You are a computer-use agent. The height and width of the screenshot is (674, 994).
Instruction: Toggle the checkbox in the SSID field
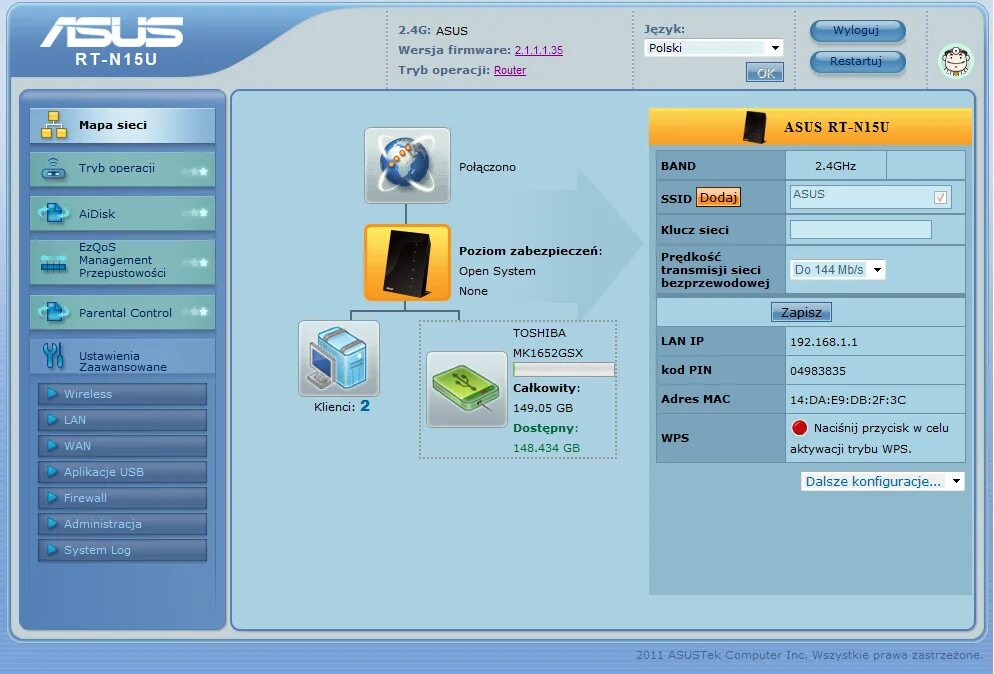tap(940, 197)
